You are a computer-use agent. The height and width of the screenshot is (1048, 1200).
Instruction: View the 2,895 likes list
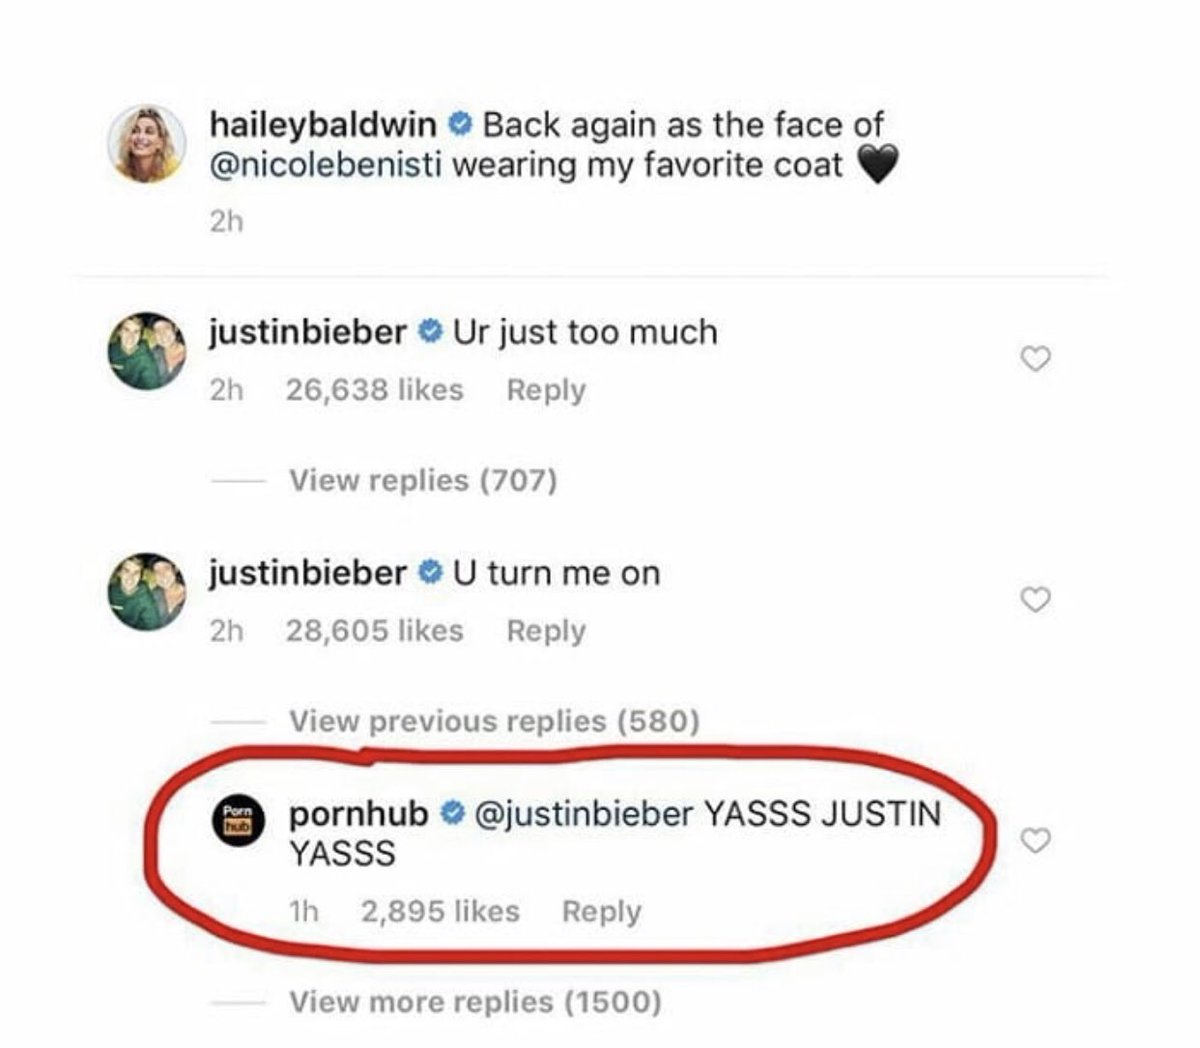click(x=440, y=911)
